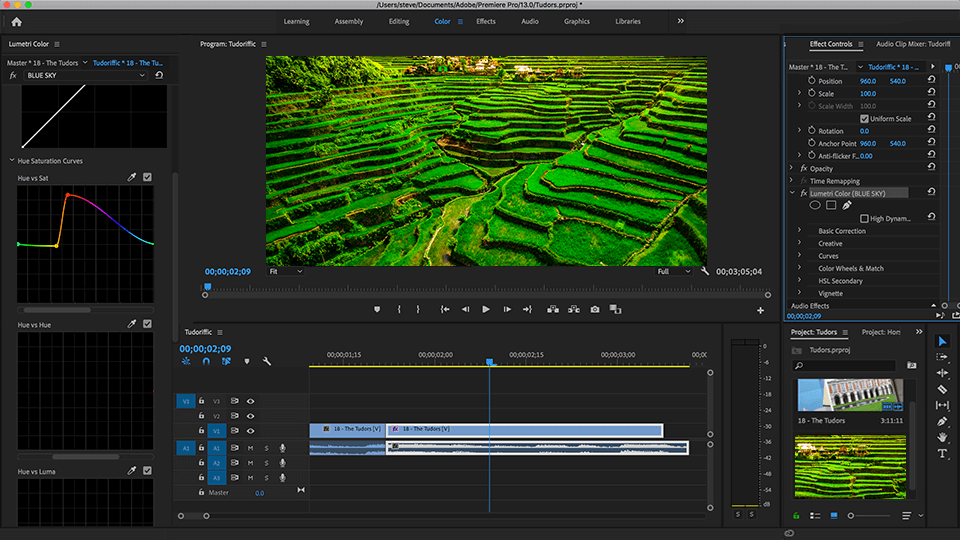Pick Hue vs Sat eyedropper
This screenshot has width=960, height=540.
(132, 178)
